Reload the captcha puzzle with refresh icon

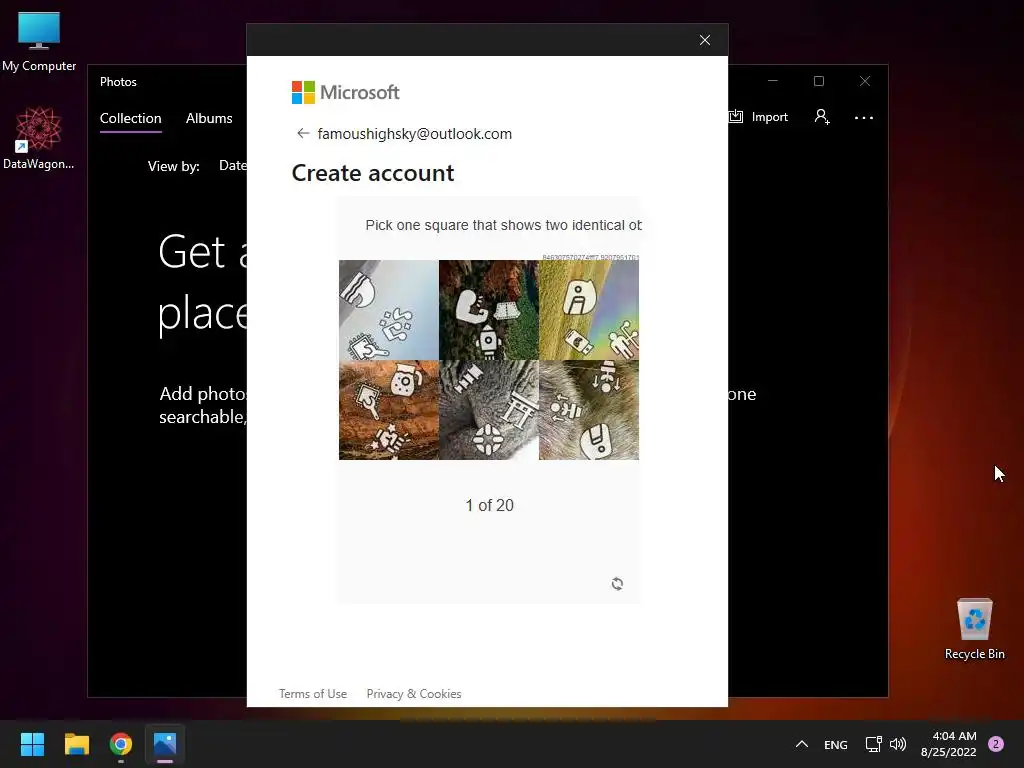(x=617, y=584)
